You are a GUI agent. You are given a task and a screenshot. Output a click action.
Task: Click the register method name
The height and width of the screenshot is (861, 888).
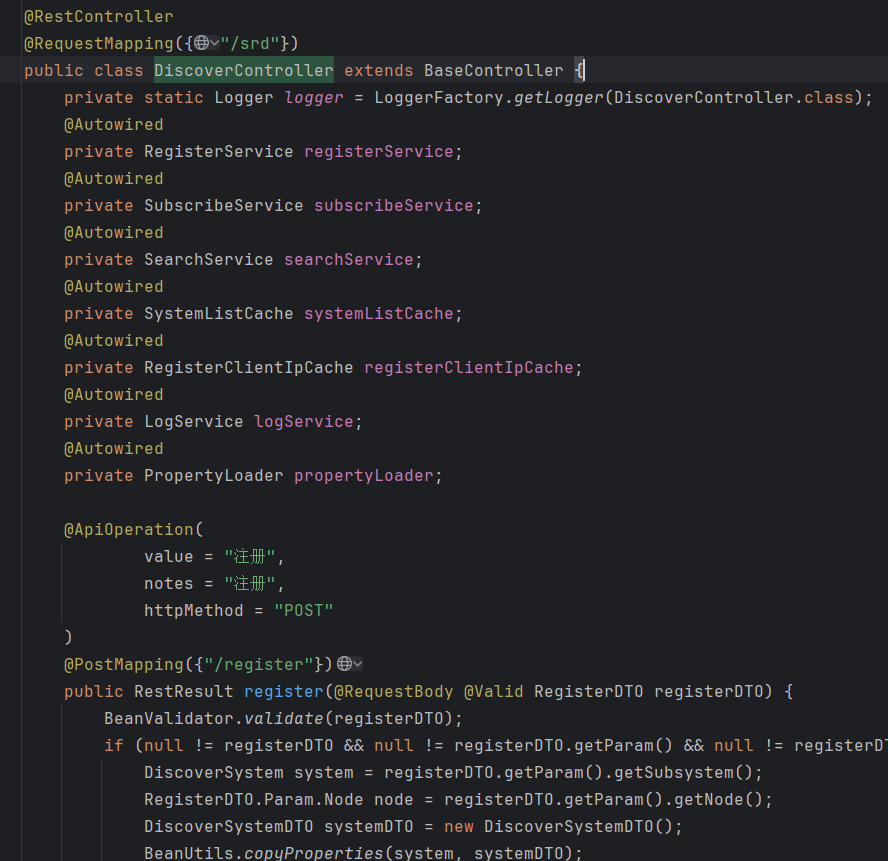(284, 692)
